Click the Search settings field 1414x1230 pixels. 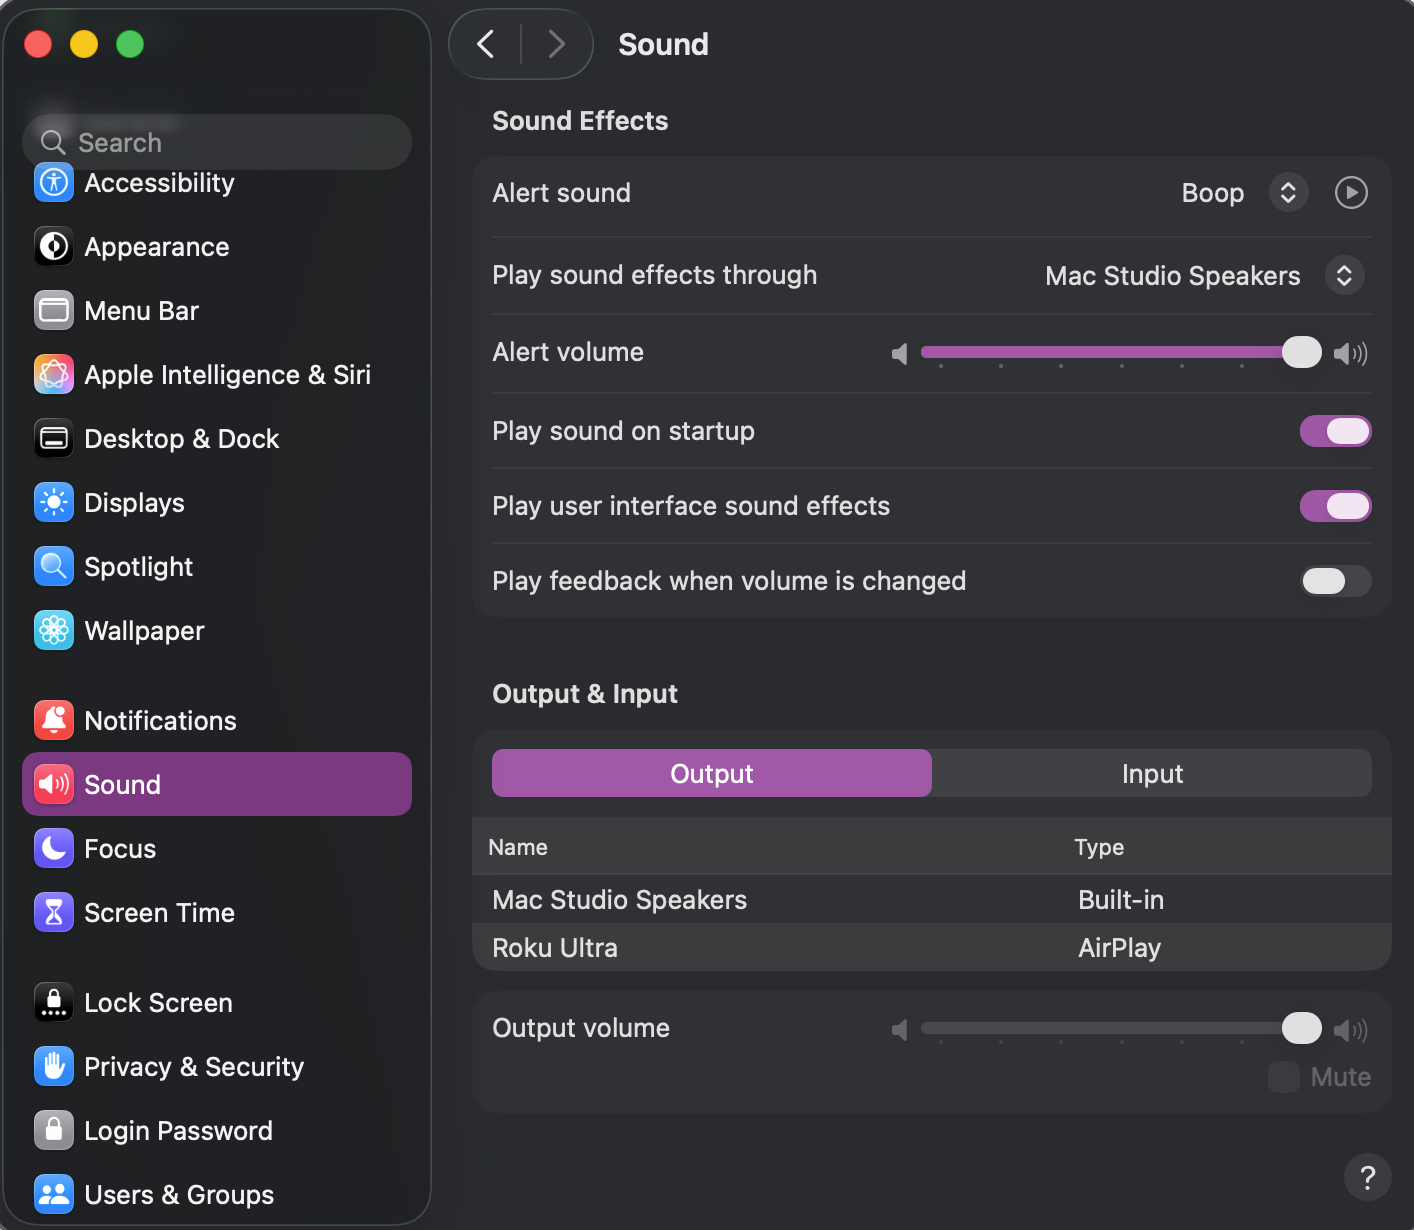tap(217, 143)
